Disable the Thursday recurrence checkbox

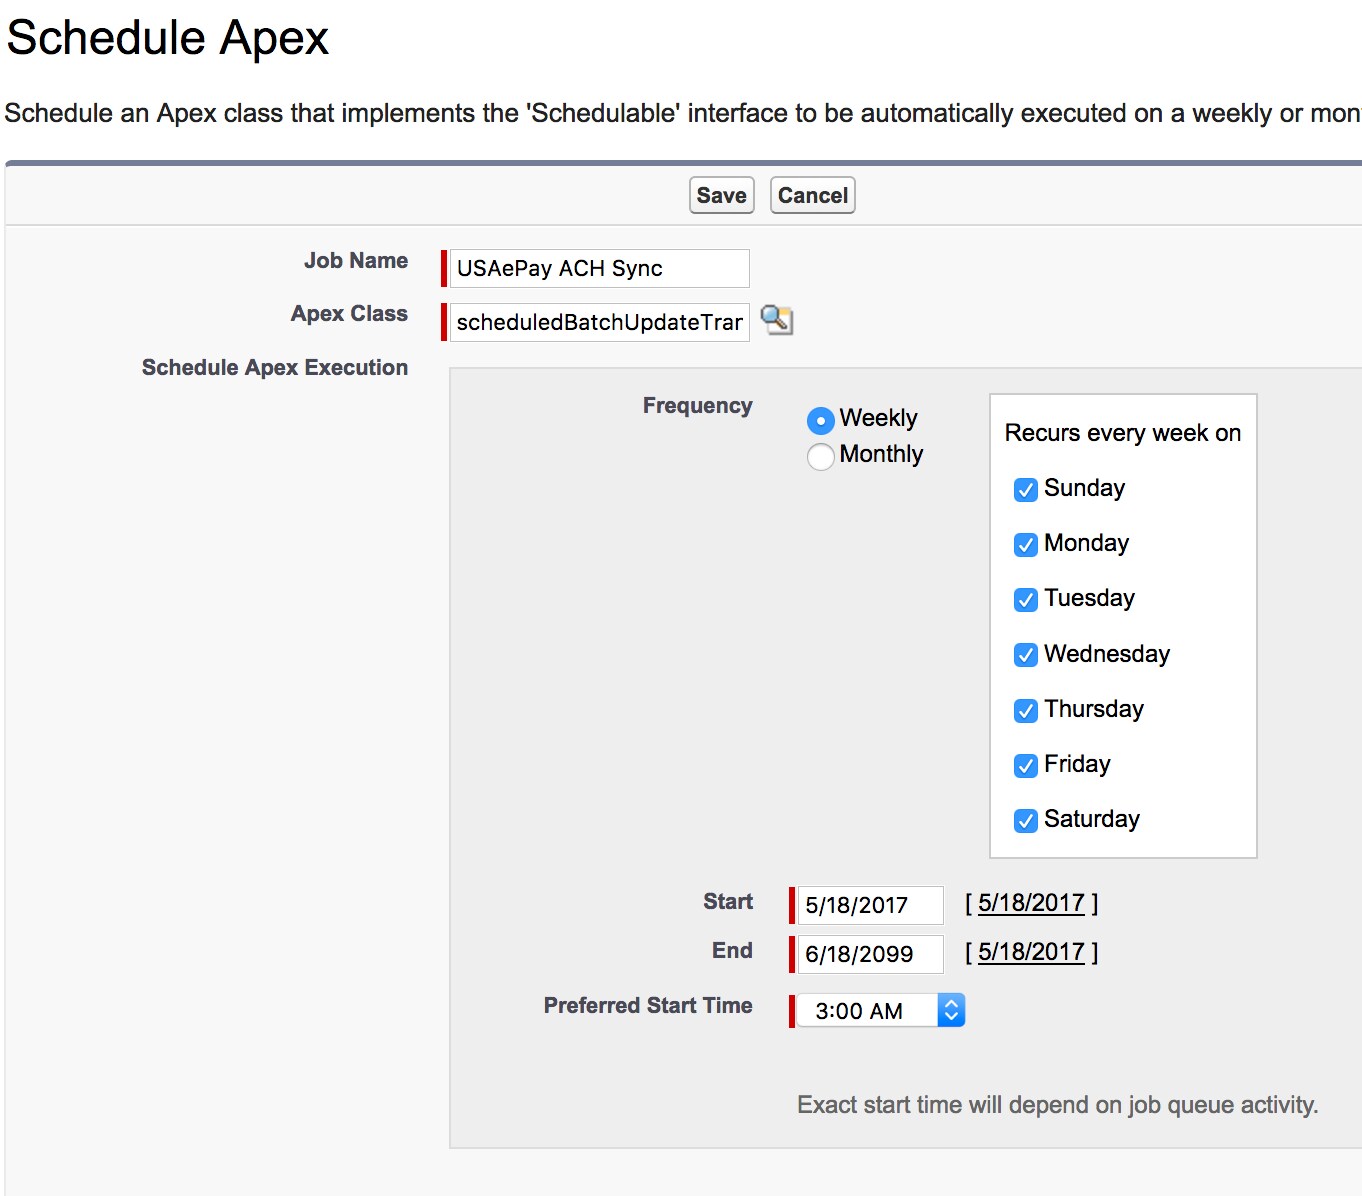point(1025,710)
